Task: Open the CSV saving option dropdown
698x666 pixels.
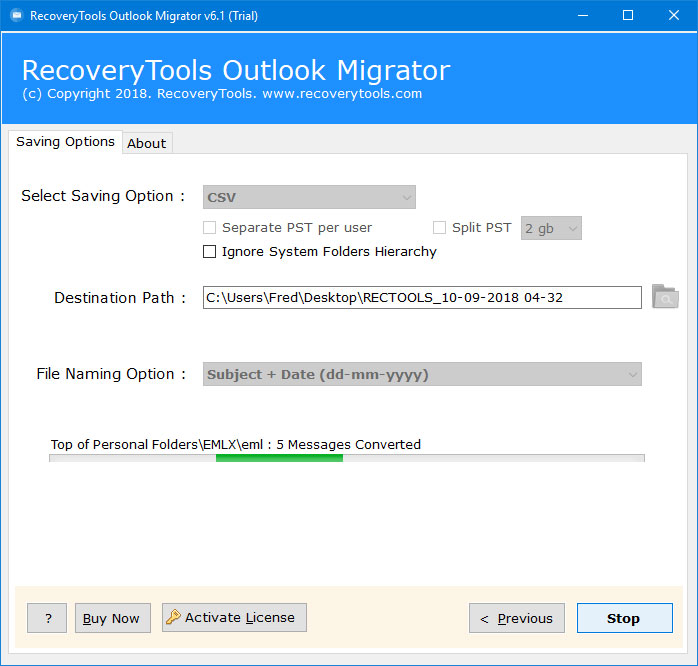Action: [x=309, y=197]
